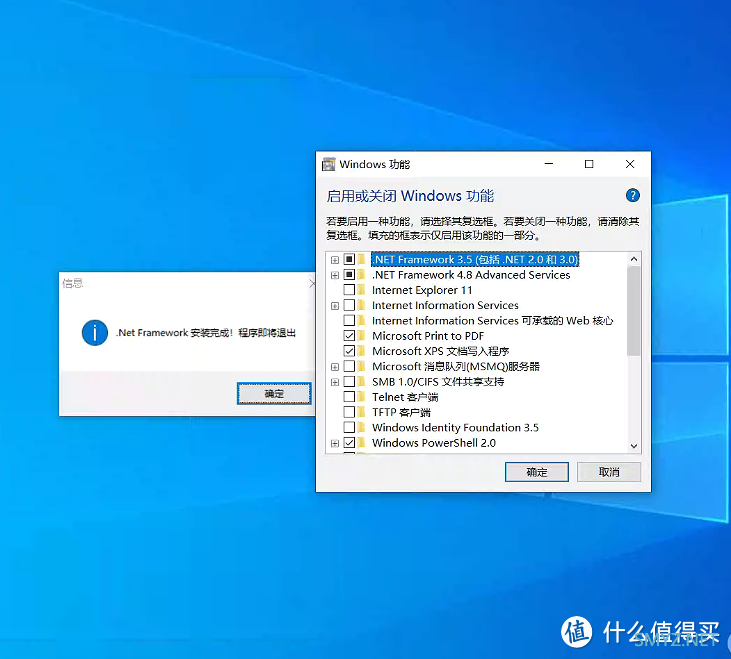The height and width of the screenshot is (659, 731).
Task: Expand the .NET Framework 3.5 node
Action: pyautogui.click(x=335, y=260)
